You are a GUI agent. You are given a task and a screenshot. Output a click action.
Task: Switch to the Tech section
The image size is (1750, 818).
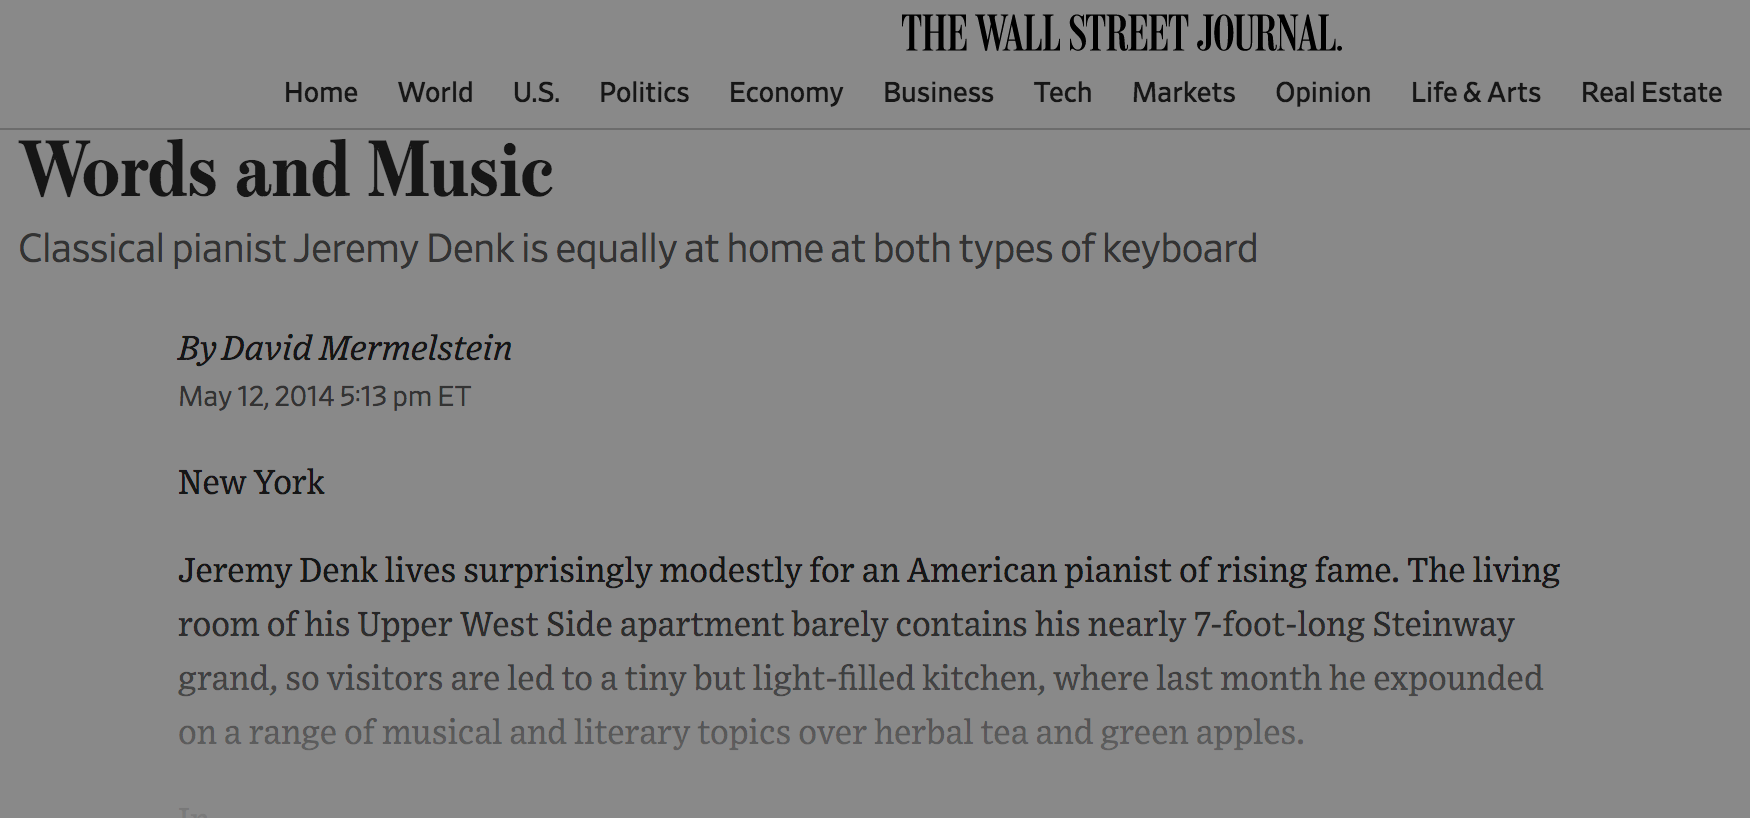[x=1062, y=93]
